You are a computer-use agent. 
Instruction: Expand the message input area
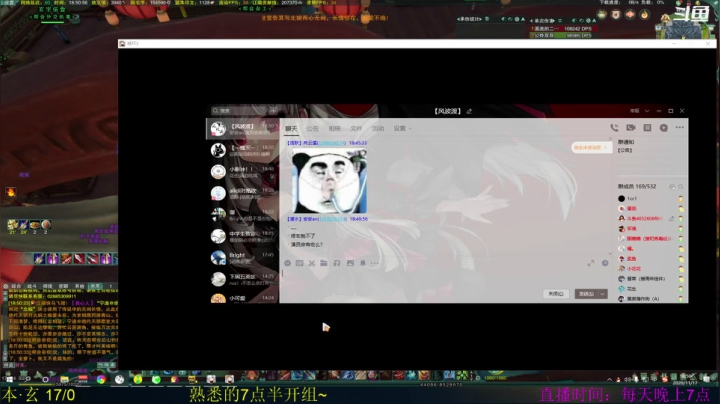tap(591, 263)
